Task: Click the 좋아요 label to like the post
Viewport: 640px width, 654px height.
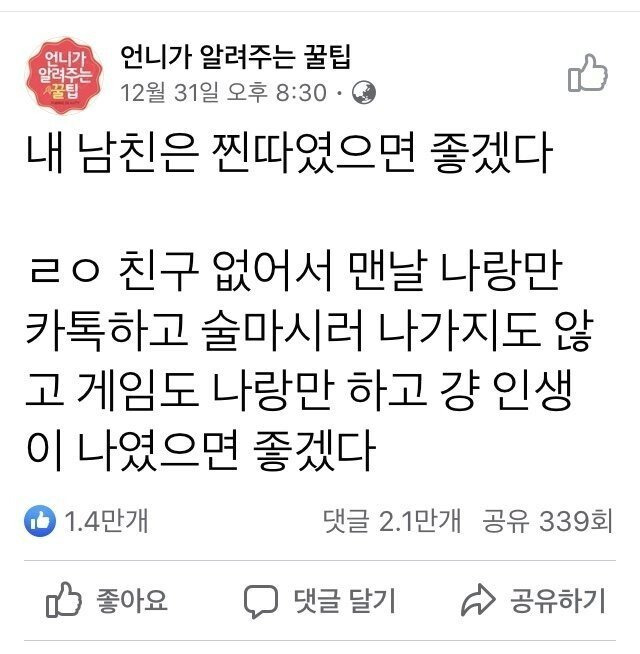Action: tap(132, 601)
